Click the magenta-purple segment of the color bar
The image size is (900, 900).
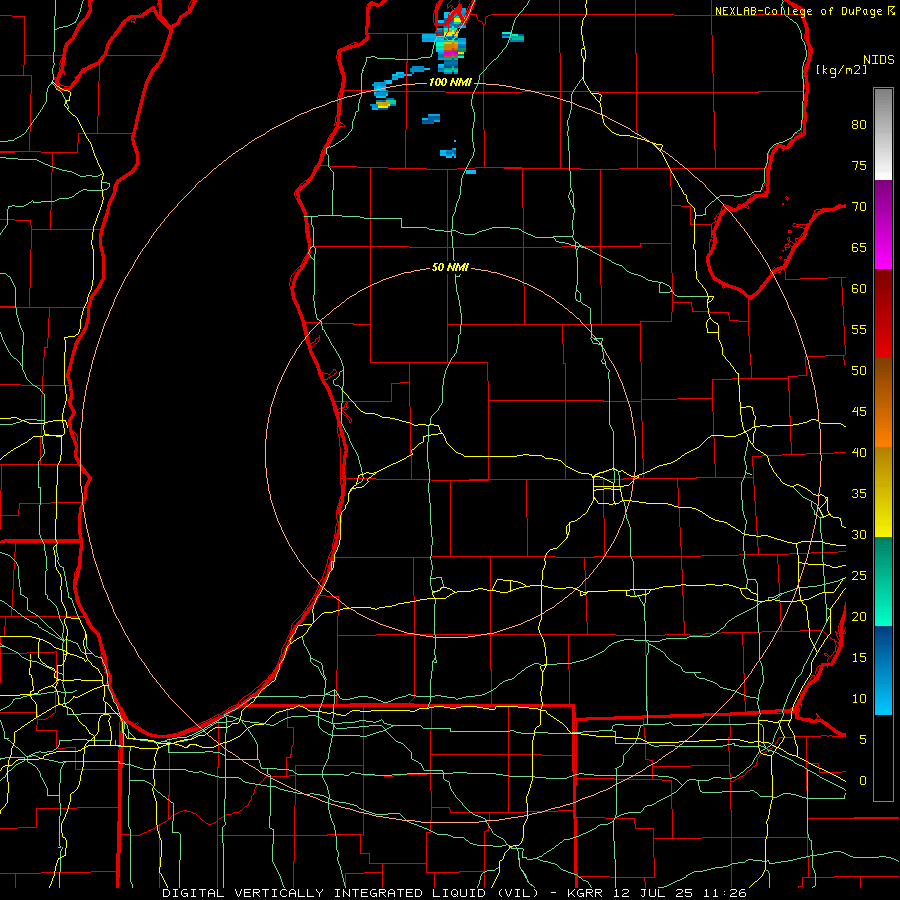click(883, 224)
